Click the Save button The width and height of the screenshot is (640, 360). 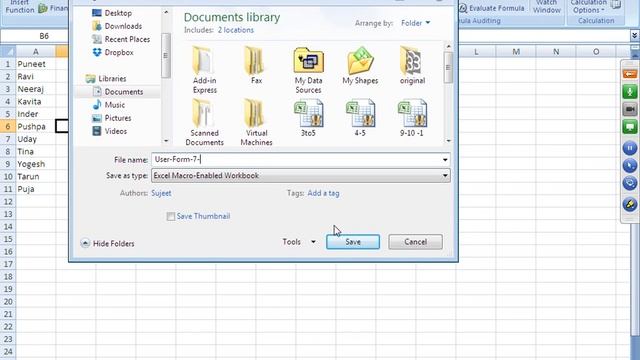coord(353,242)
